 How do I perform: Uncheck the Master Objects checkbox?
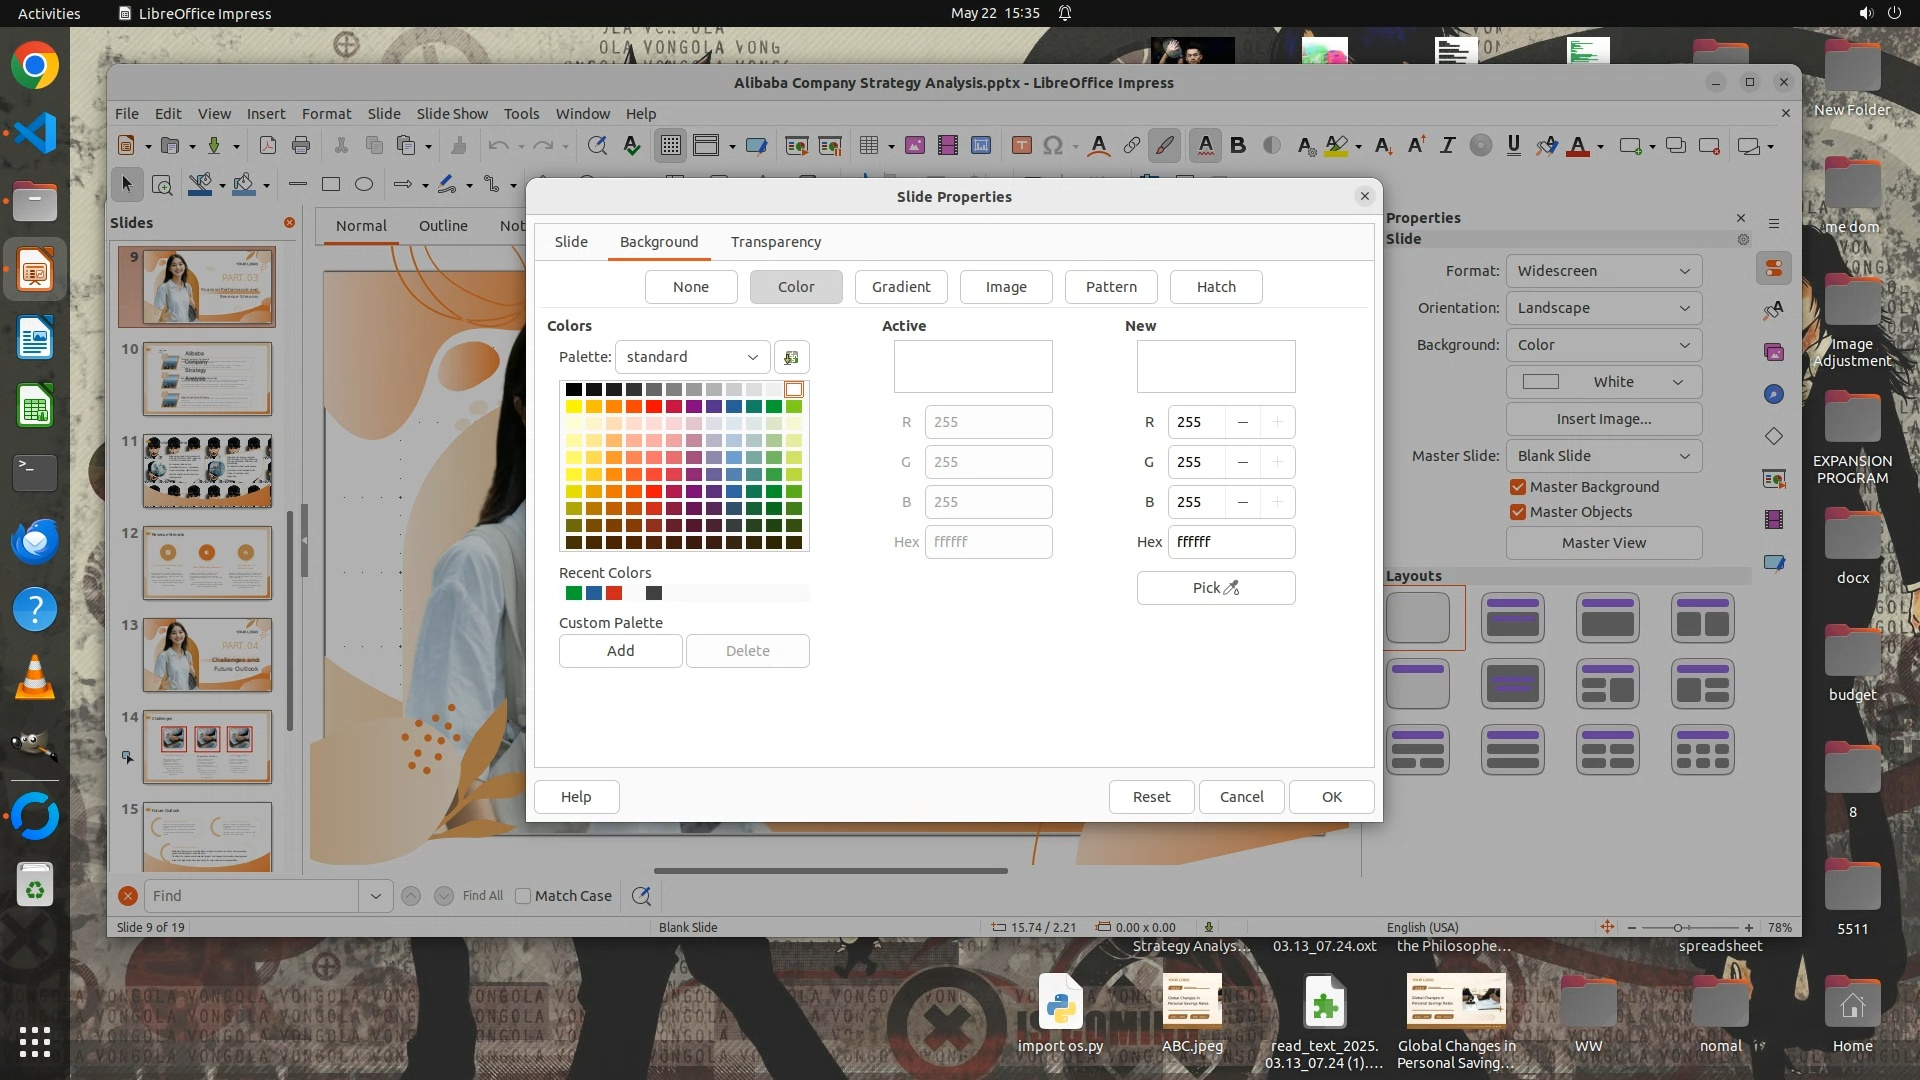[1518, 512]
